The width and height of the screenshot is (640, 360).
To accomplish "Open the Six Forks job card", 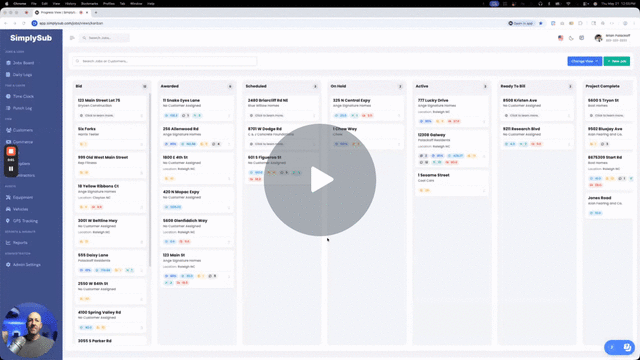I will point(111,136).
